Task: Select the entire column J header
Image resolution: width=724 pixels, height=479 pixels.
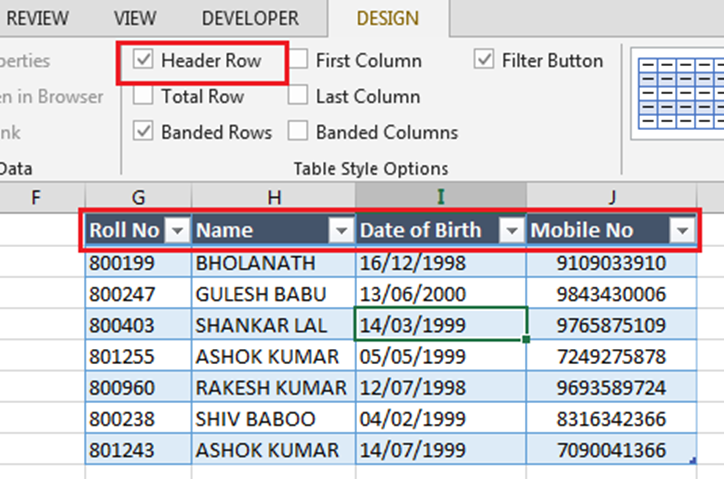Action: 611,196
